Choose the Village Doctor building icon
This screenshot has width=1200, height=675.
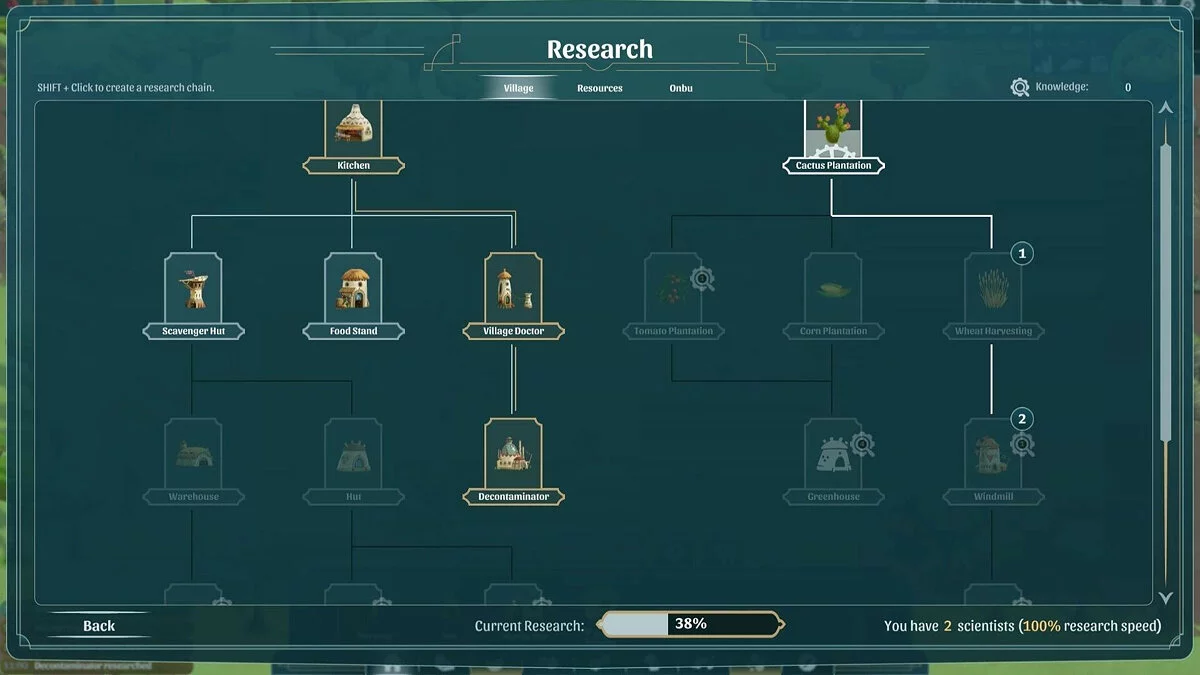tap(514, 286)
